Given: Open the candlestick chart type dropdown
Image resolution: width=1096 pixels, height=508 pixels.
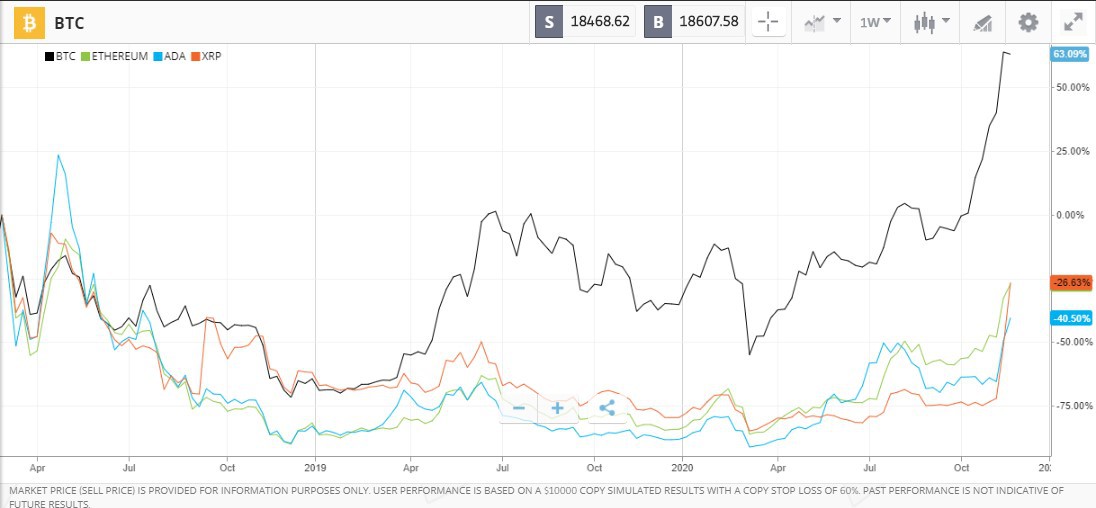Looking at the screenshot, I should [931, 22].
